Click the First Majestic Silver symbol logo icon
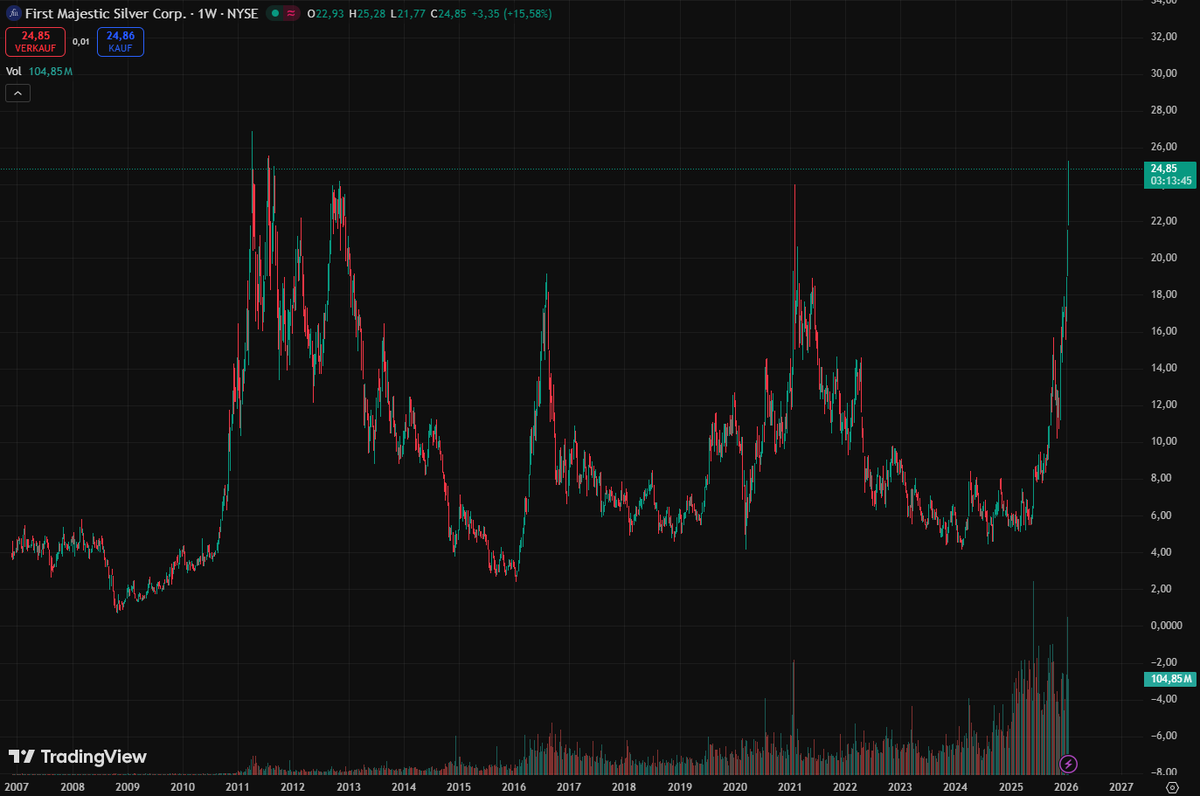1200x796 pixels. tap(13, 15)
